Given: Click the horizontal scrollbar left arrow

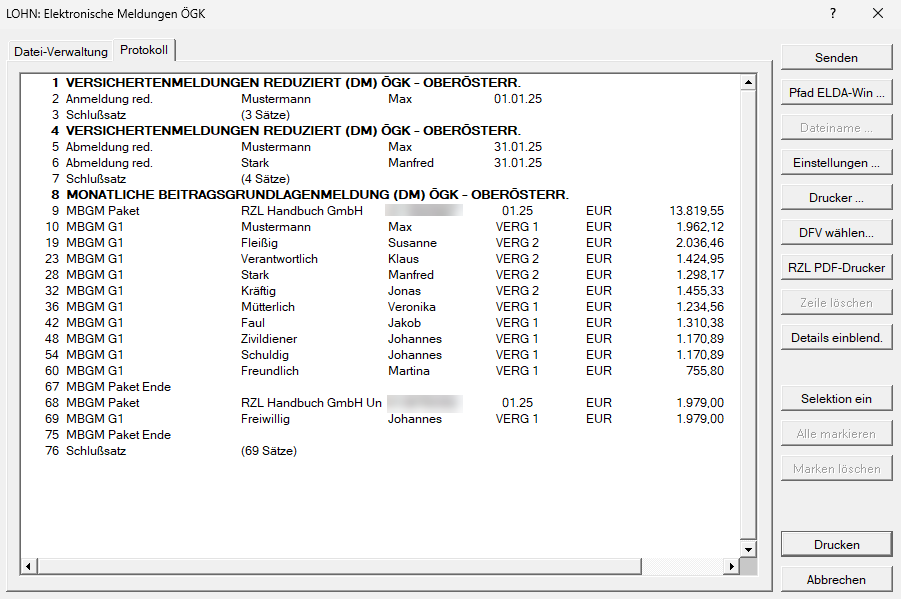Looking at the screenshot, I should point(28,566).
